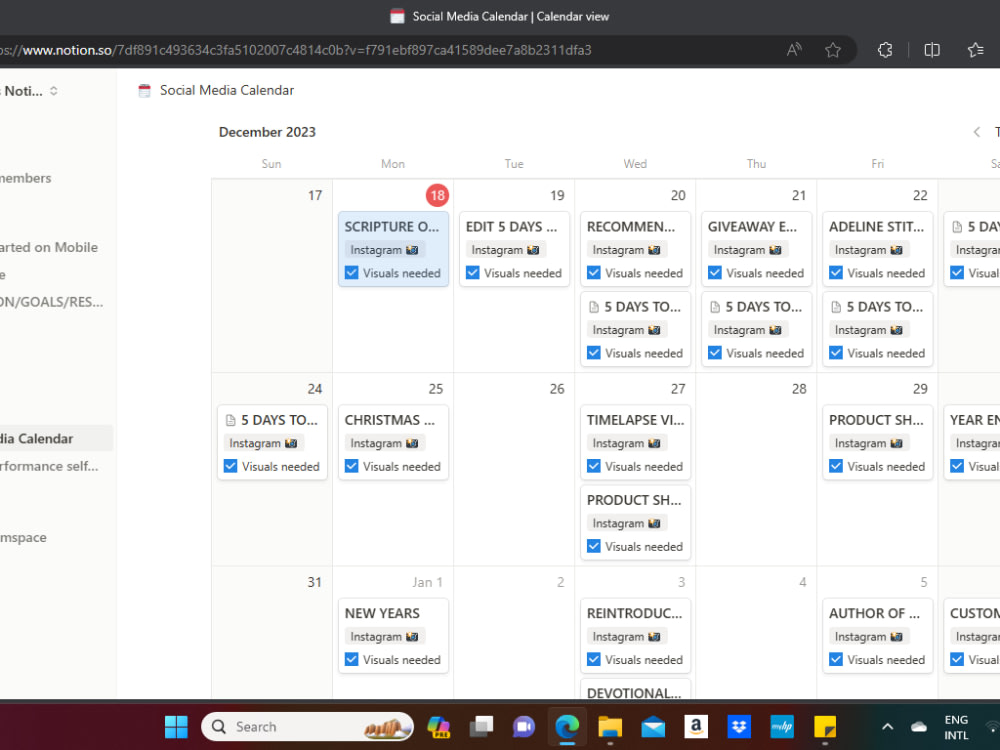Open Dropbox from taskbar
Image resolution: width=1000 pixels, height=750 pixels.
coord(739,726)
